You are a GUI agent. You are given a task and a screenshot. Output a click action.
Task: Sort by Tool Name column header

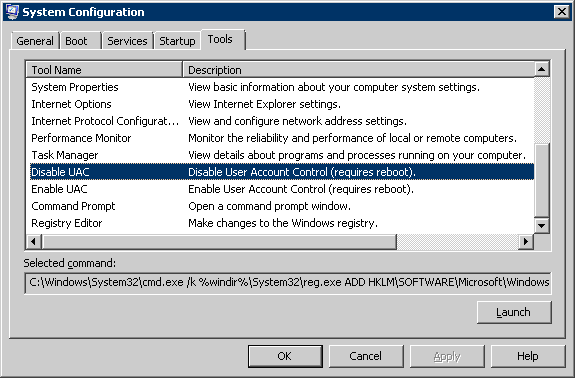click(104, 70)
